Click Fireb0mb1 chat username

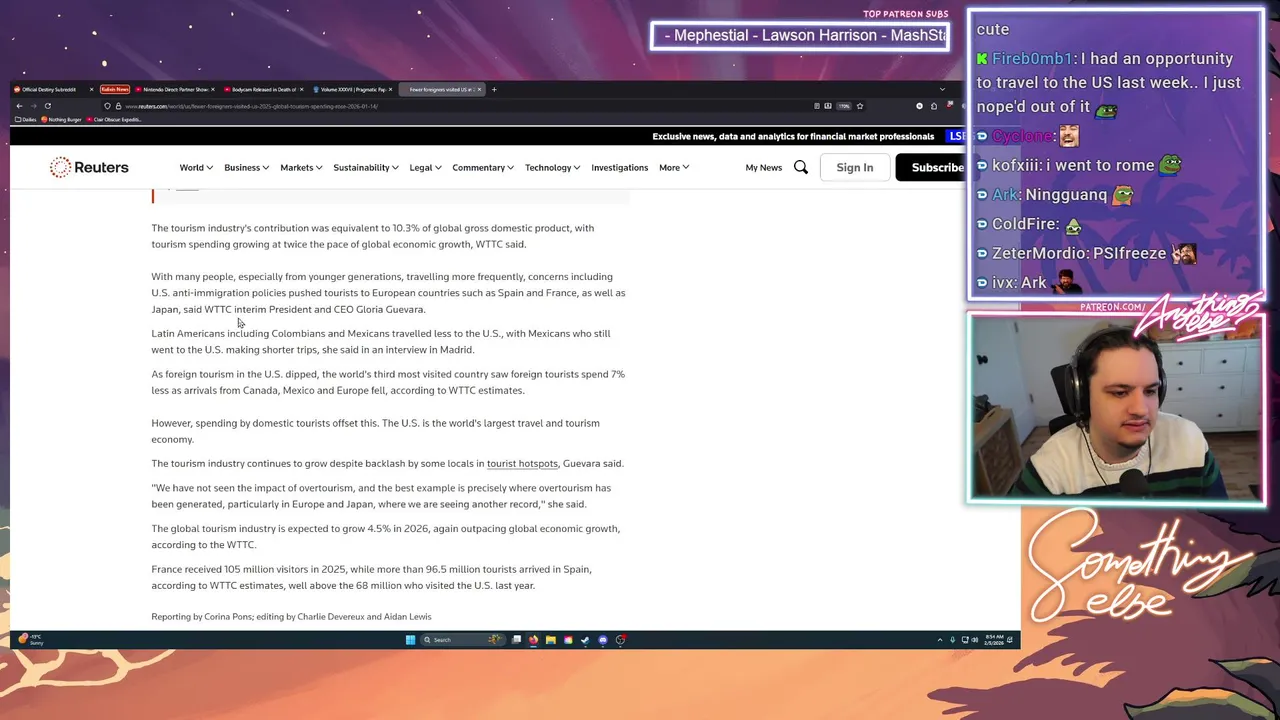[x=1031, y=59]
